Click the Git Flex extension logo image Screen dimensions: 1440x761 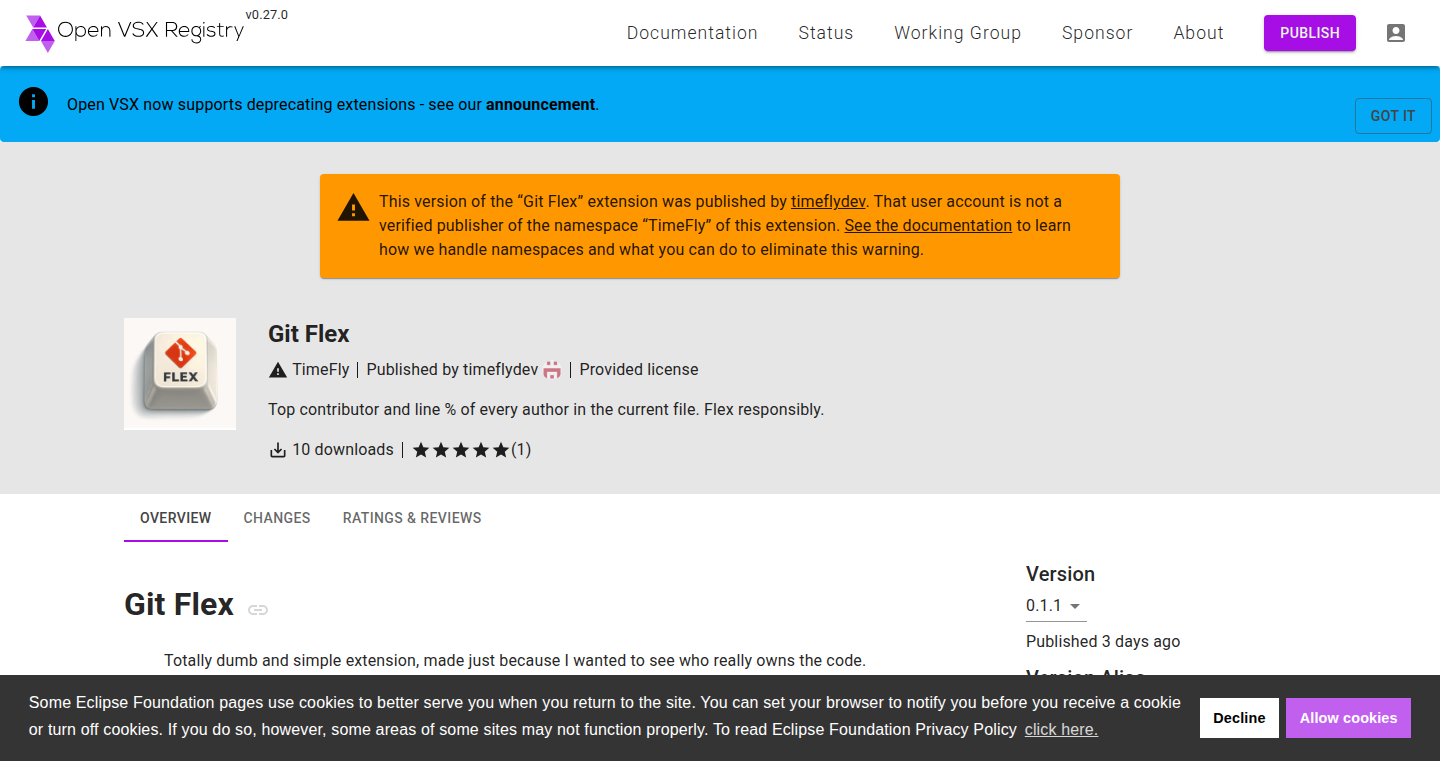[x=180, y=374]
